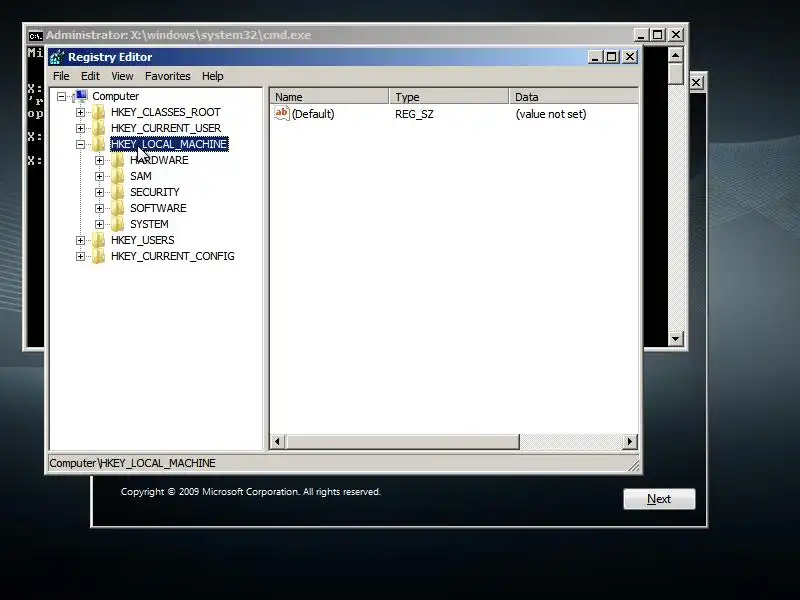Select the HKEY_USERS label
800x600 pixels.
tap(142, 240)
